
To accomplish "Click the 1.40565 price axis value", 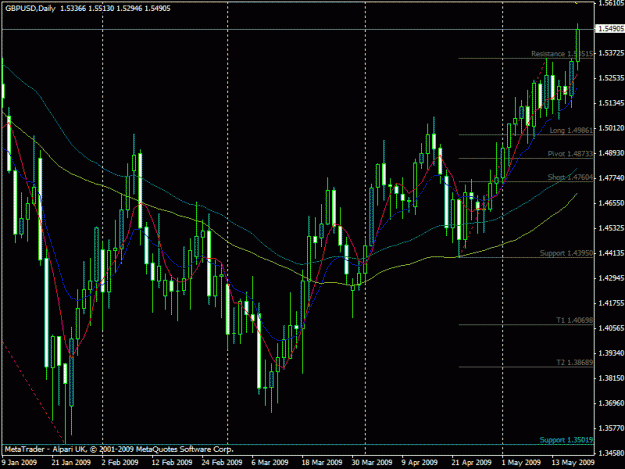I will pos(611,328).
